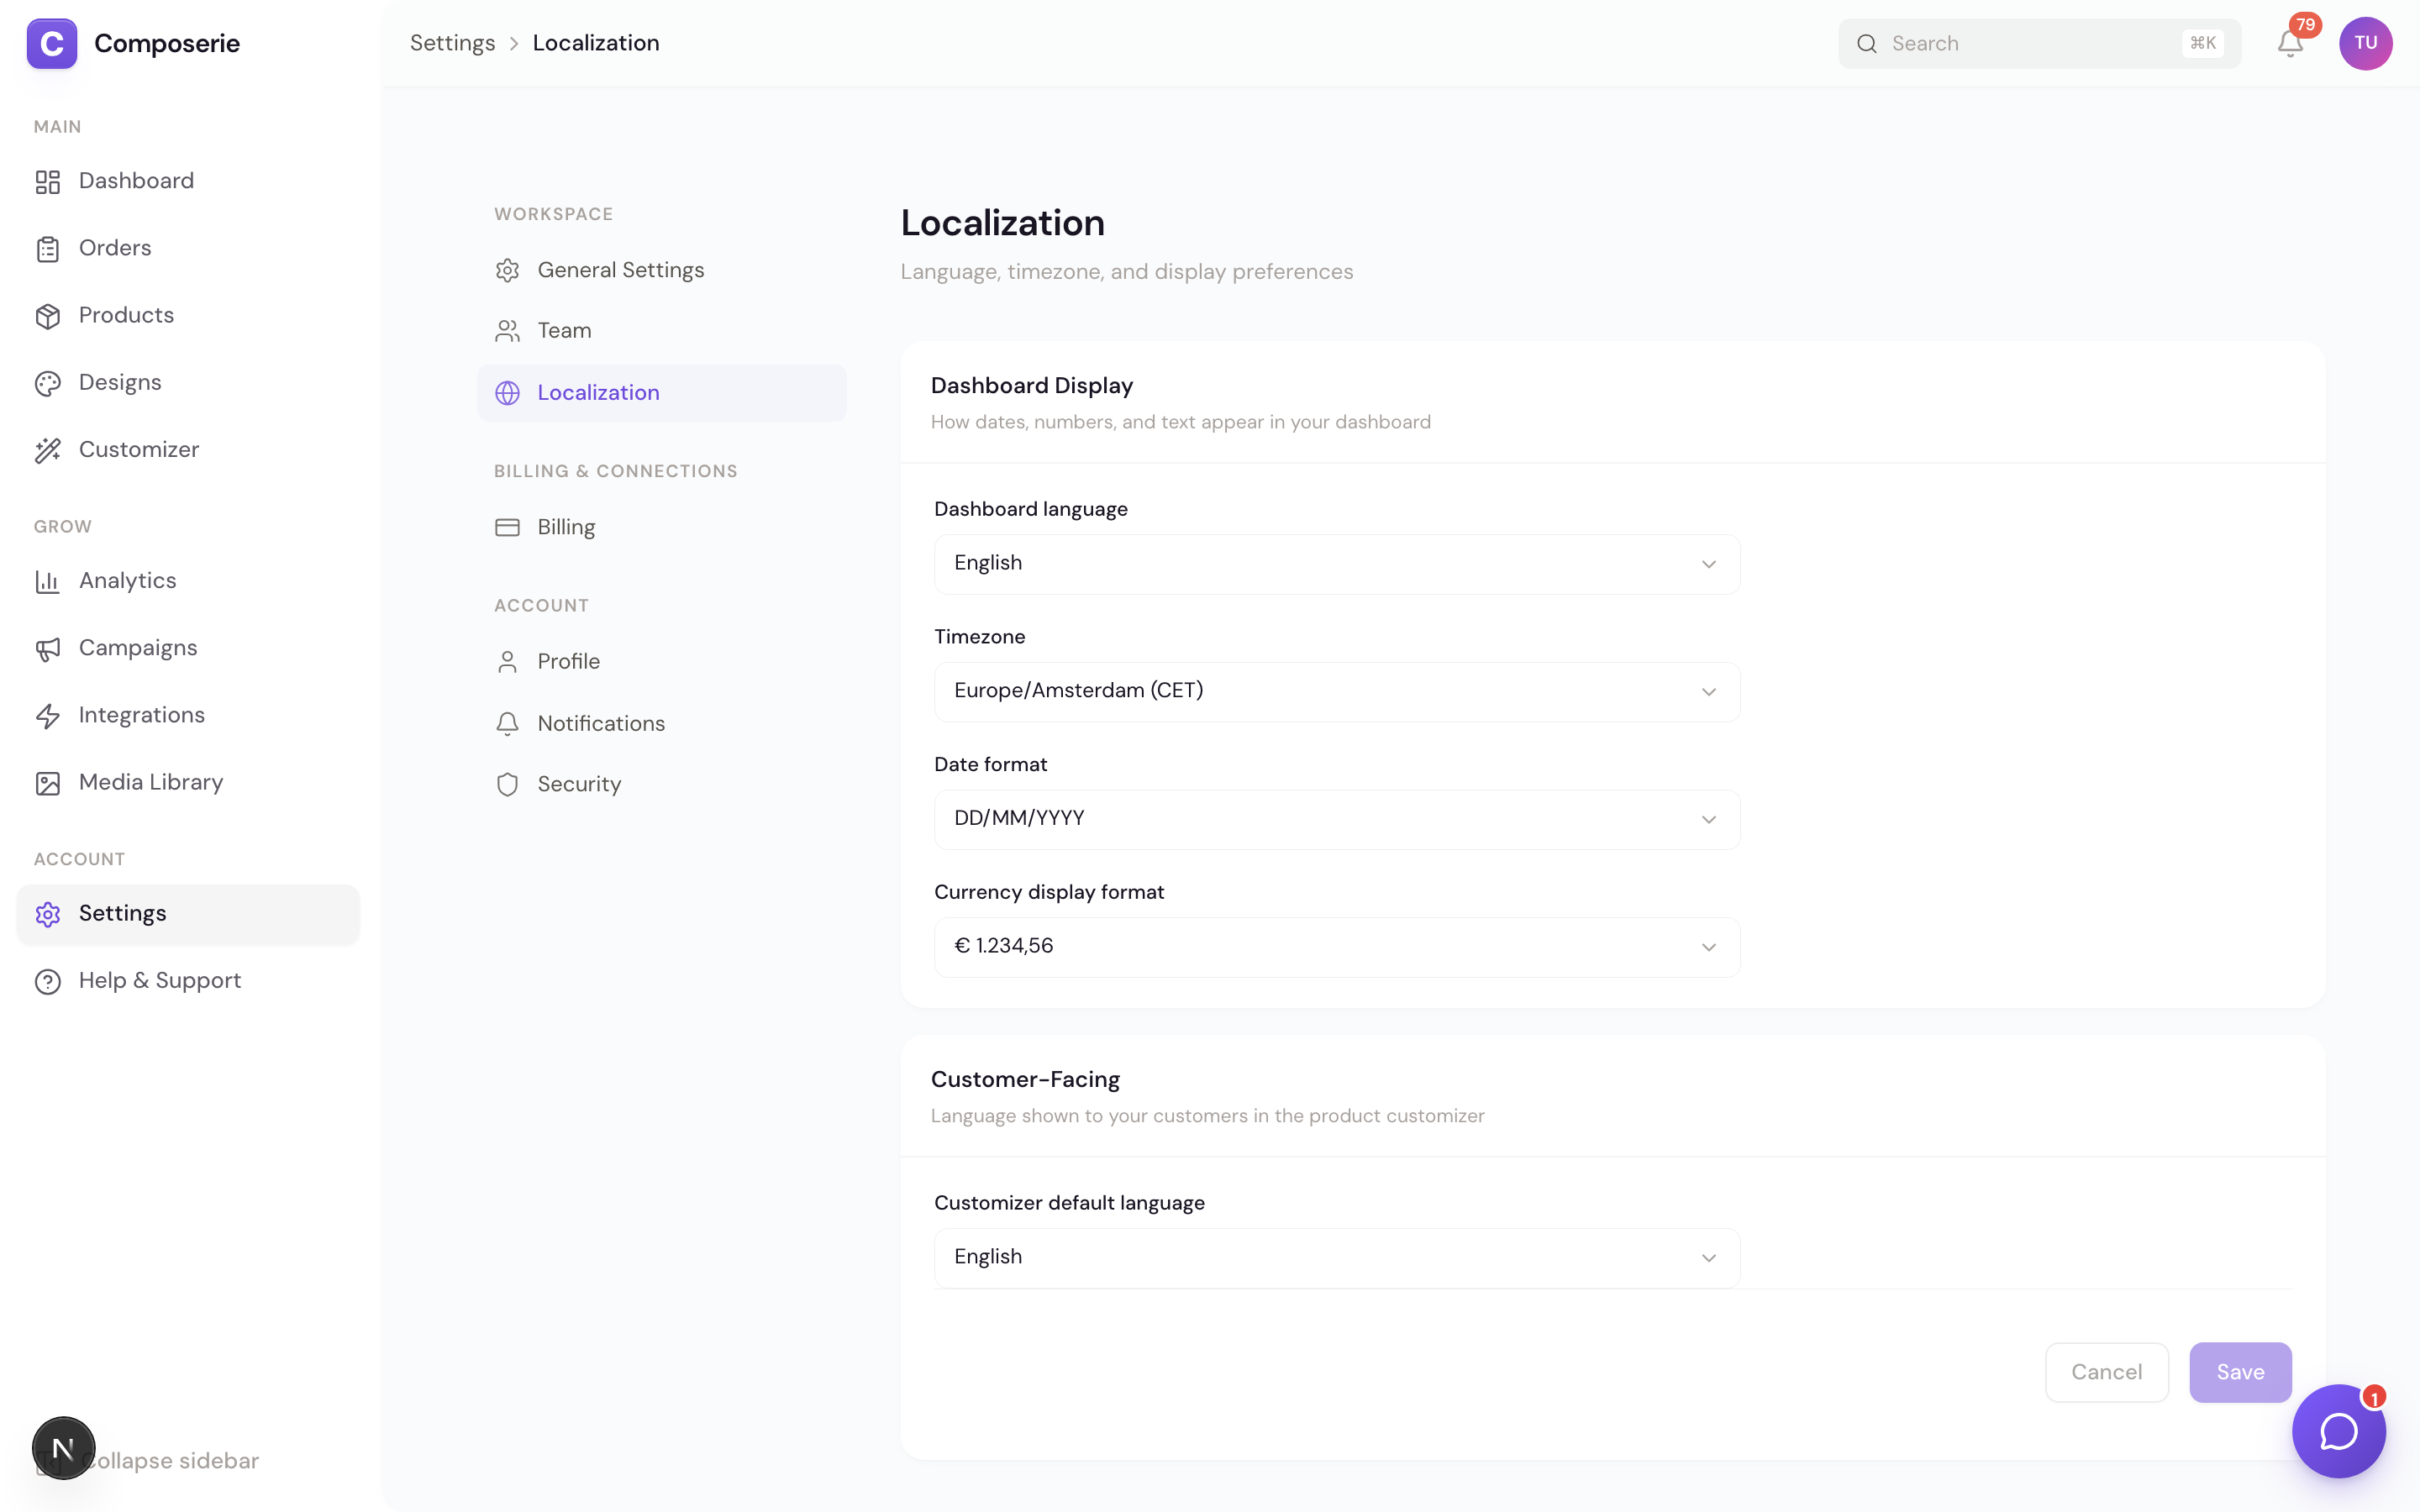Image resolution: width=2420 pixels, height=1512 pixels.
Task: Click the Profile person icon
Action: tap(507, 662)
